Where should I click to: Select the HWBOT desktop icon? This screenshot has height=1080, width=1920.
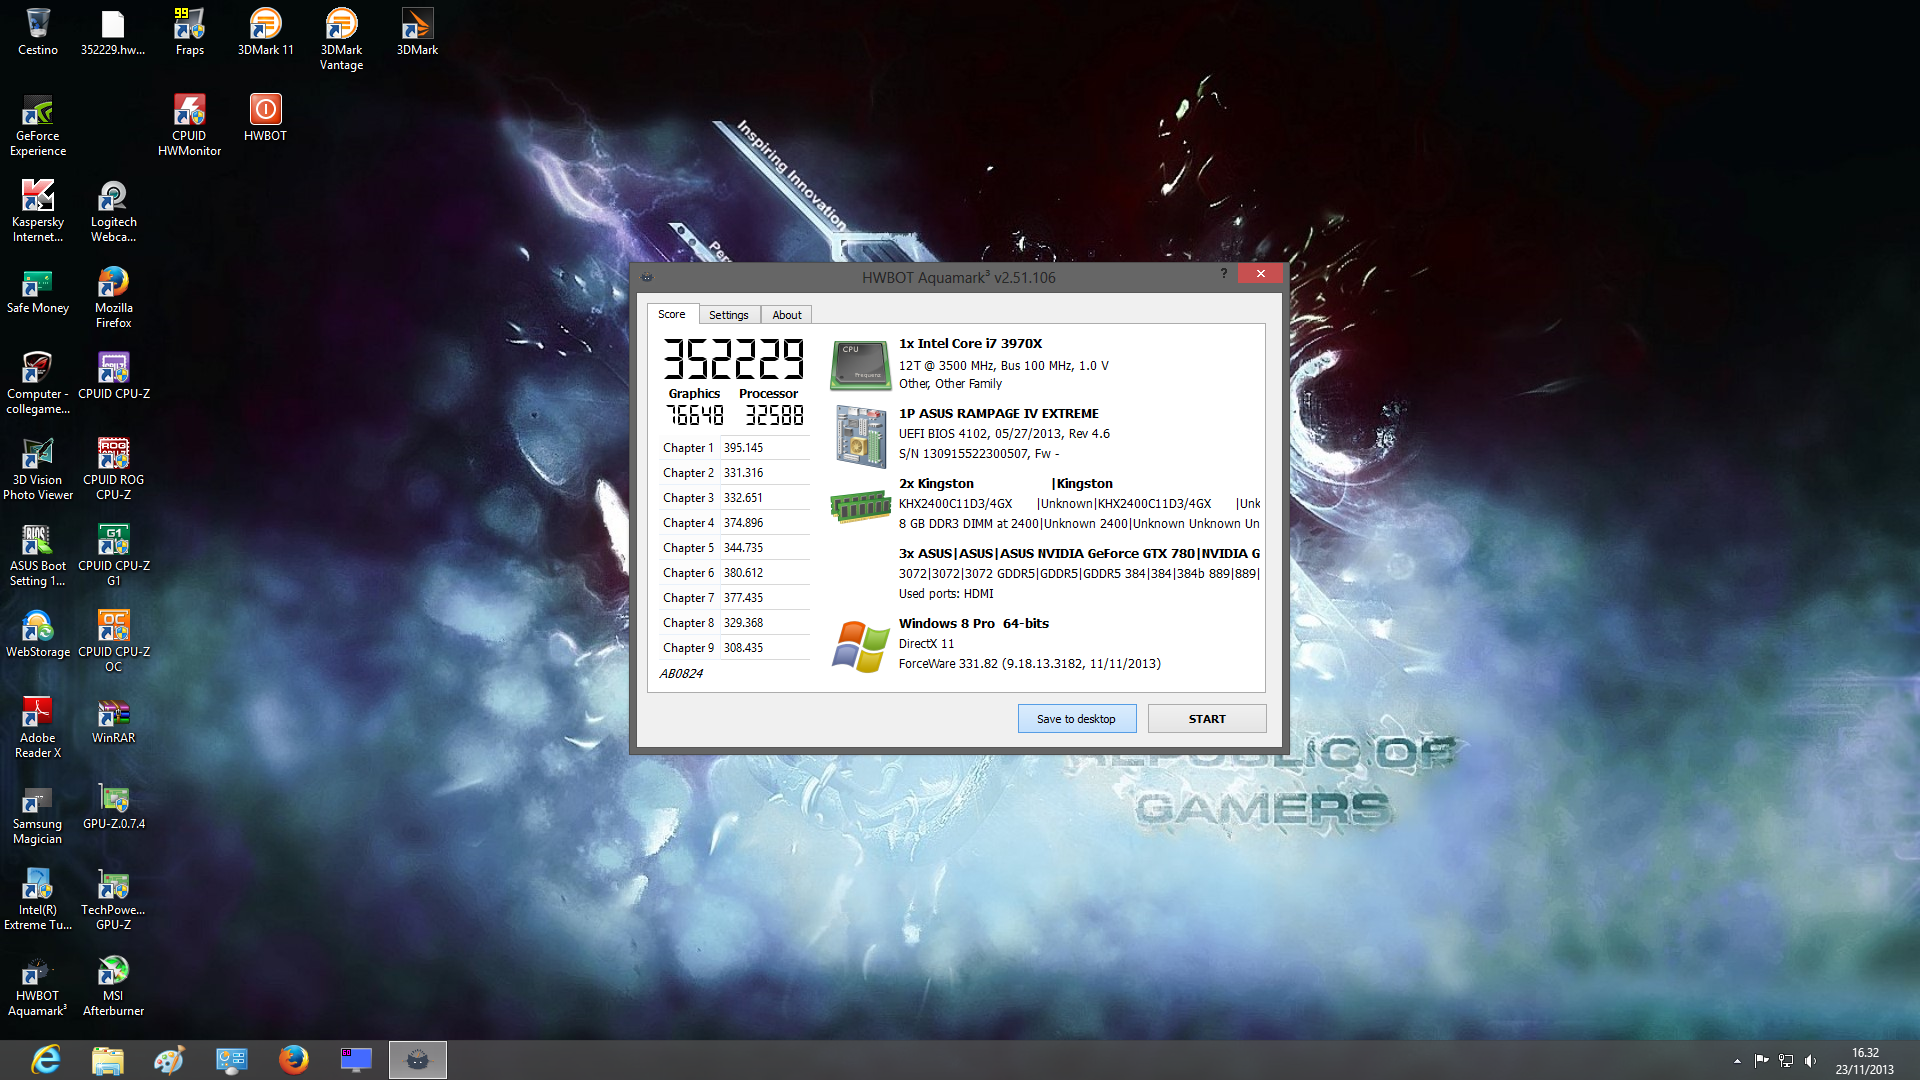[x=265, y=118]
